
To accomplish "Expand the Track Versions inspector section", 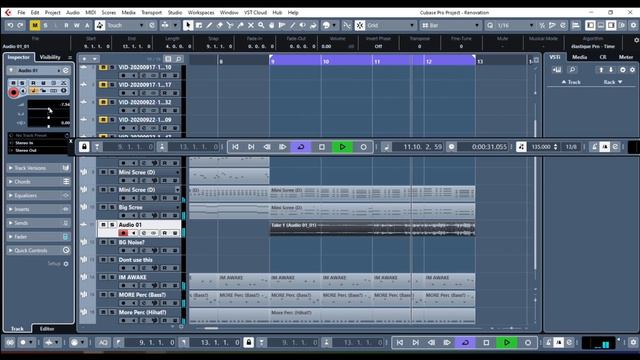I will (39, 168).
